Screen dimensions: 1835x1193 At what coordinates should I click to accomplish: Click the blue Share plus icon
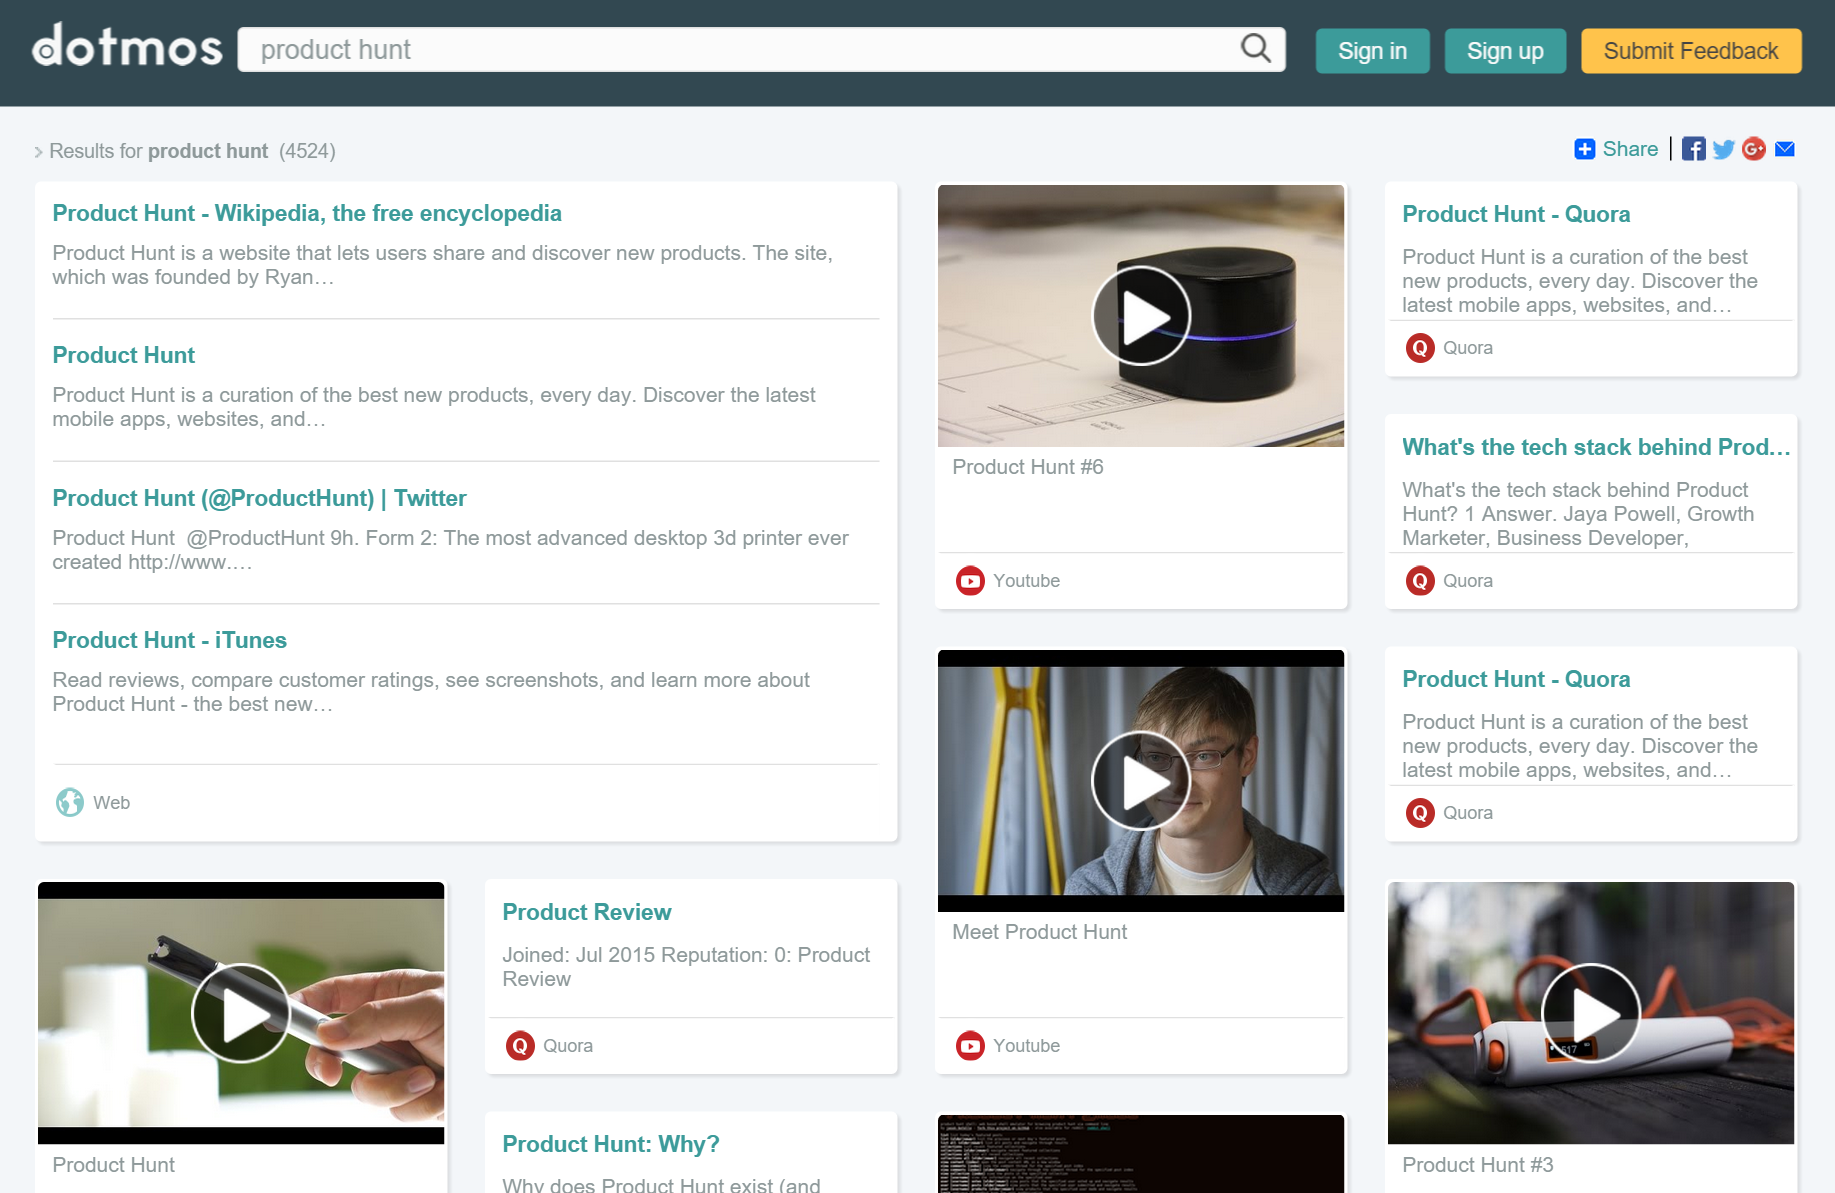pyautogui.click(x=1584, y=149)
